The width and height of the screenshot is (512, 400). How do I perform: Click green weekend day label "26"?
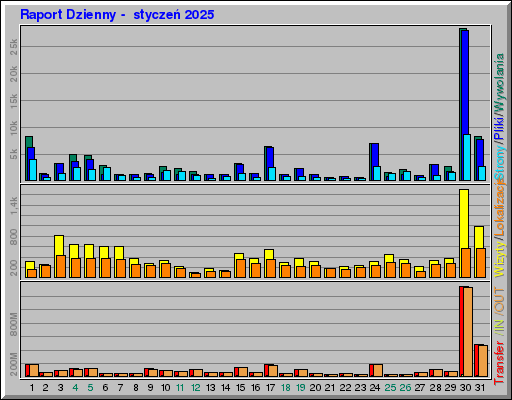click(x=405, y=388)
